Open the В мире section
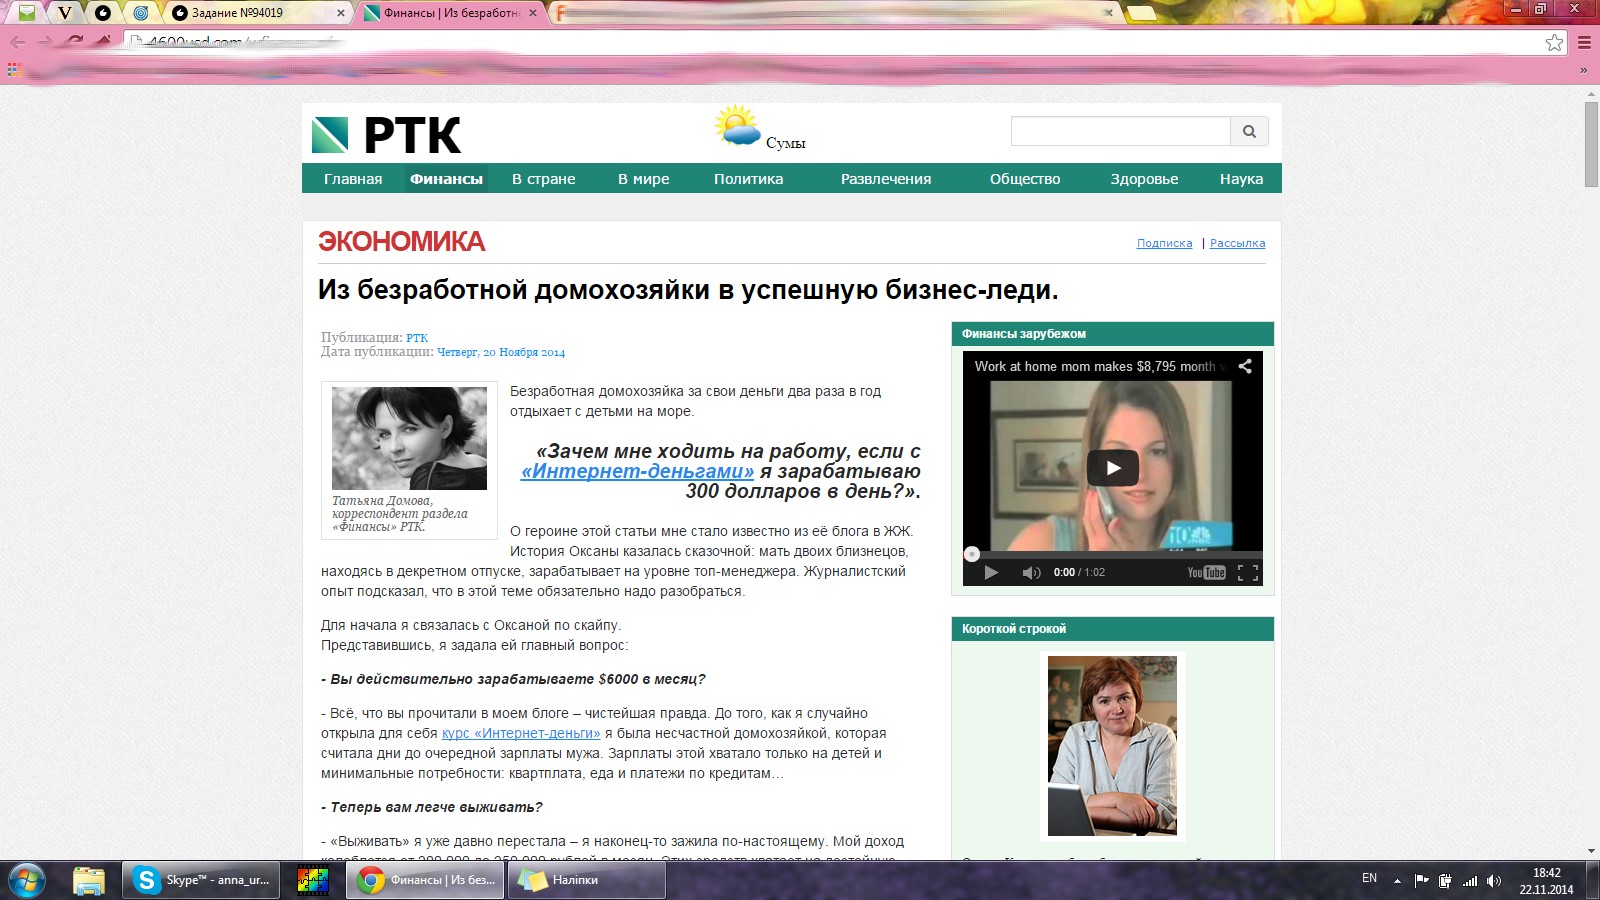1600x900 pixels. coord(643,179)
